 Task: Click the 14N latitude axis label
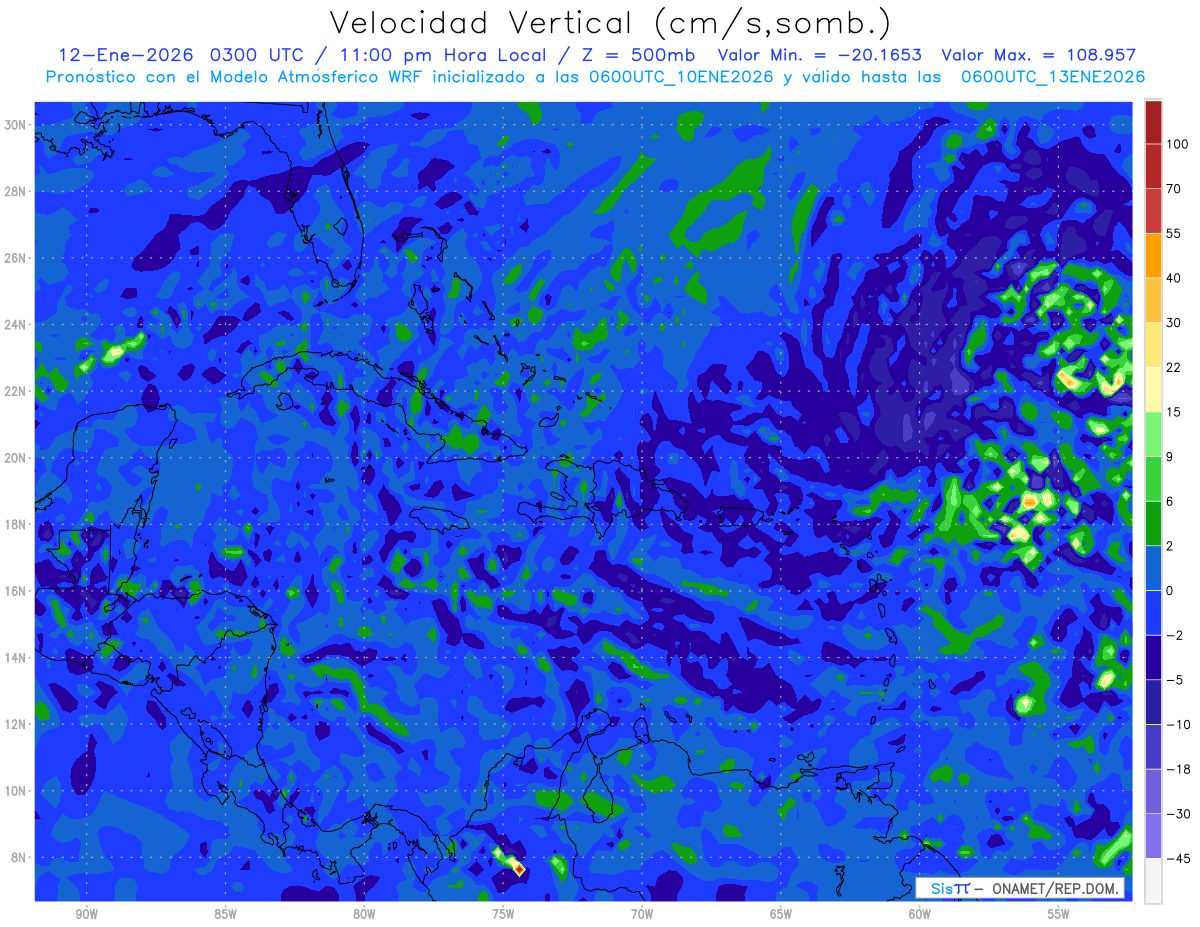click(17, 658)
